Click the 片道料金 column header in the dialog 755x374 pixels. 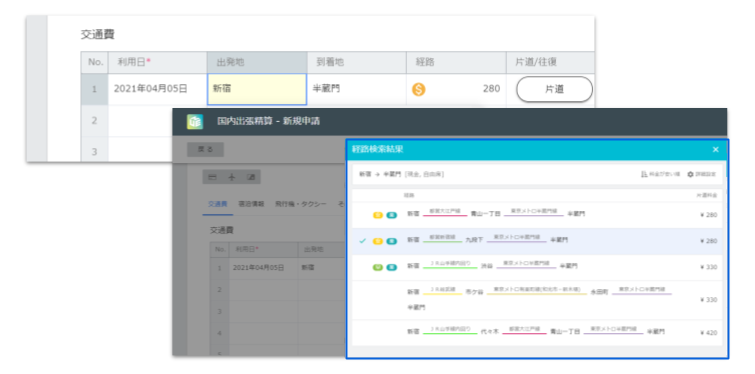click(x=706, y=195)
